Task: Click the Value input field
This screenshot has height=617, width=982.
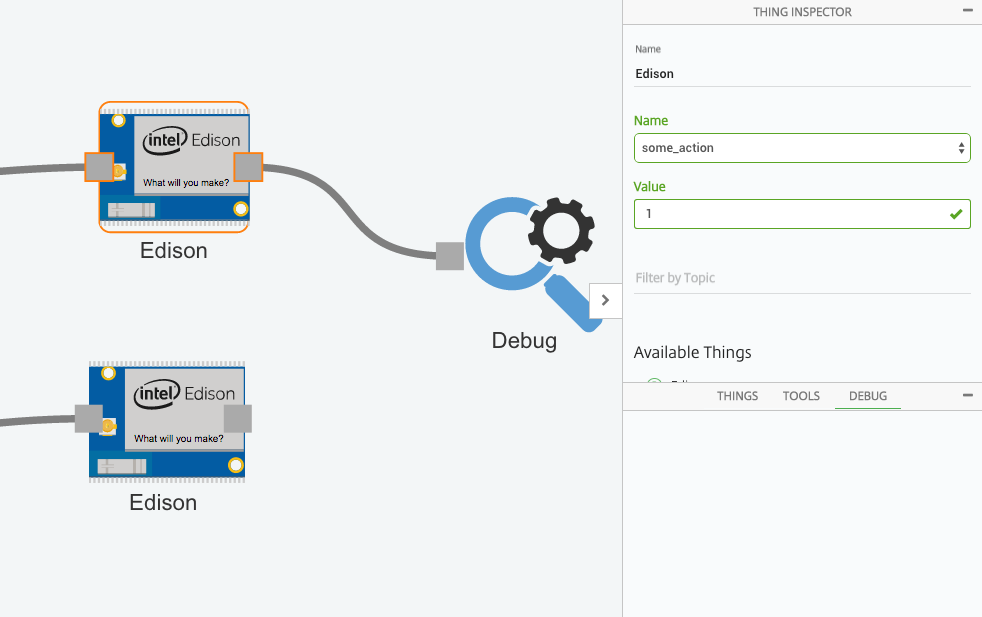Action: [x=802, y=214]
